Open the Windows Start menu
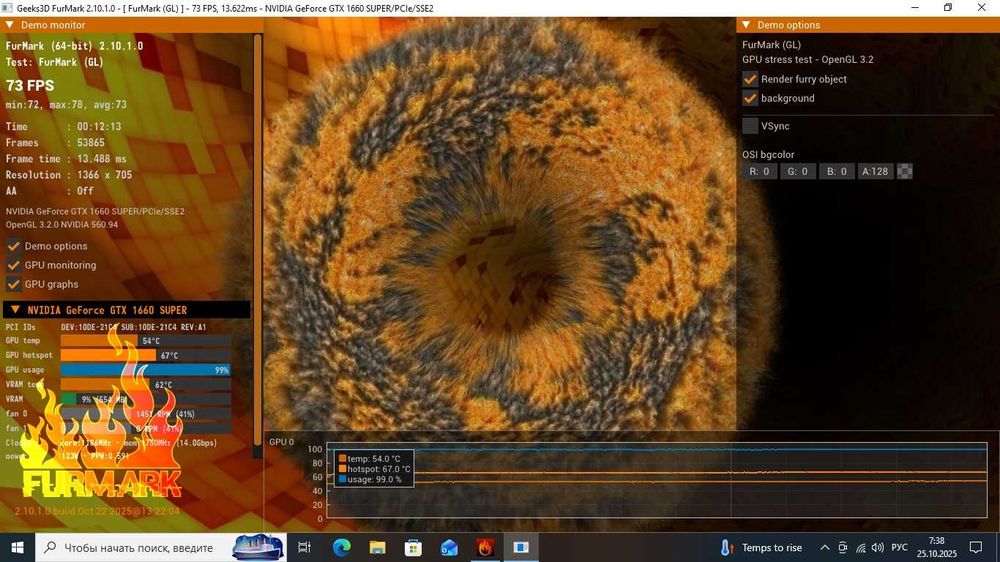The image size is (1000, 562). pos(17,547)
